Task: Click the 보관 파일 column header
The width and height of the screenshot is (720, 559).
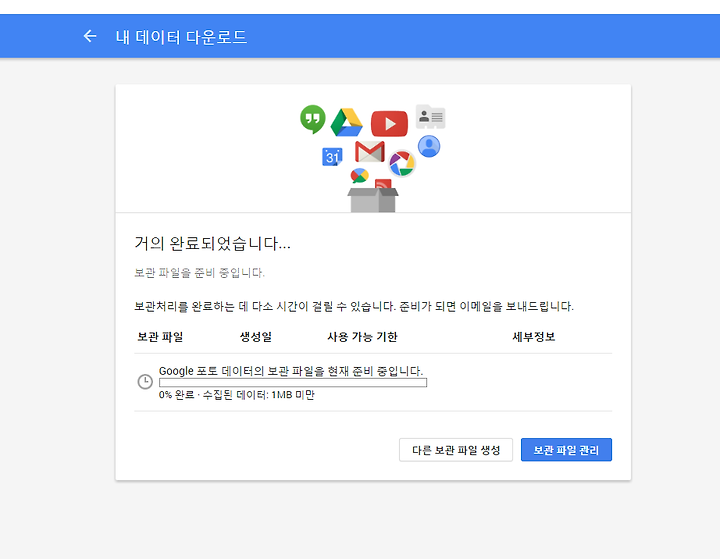Action: (x=160, y=337)
